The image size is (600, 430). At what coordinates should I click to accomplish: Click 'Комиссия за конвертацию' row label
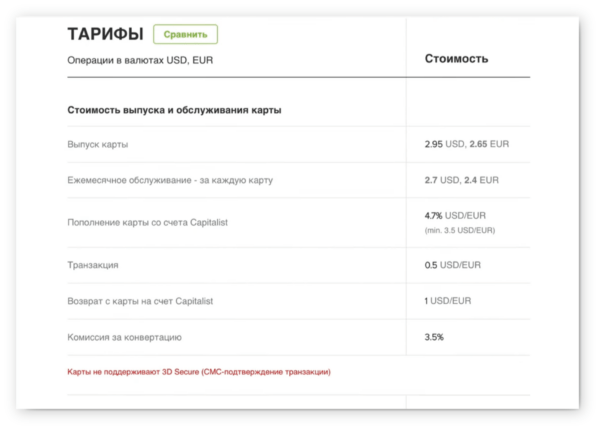pyautogui.click(x=124, y=337)
